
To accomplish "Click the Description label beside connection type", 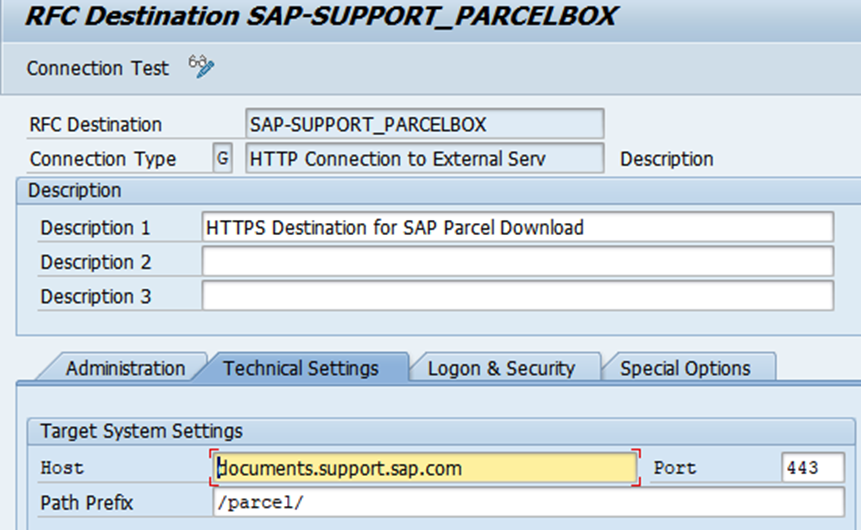I will 667,159.
